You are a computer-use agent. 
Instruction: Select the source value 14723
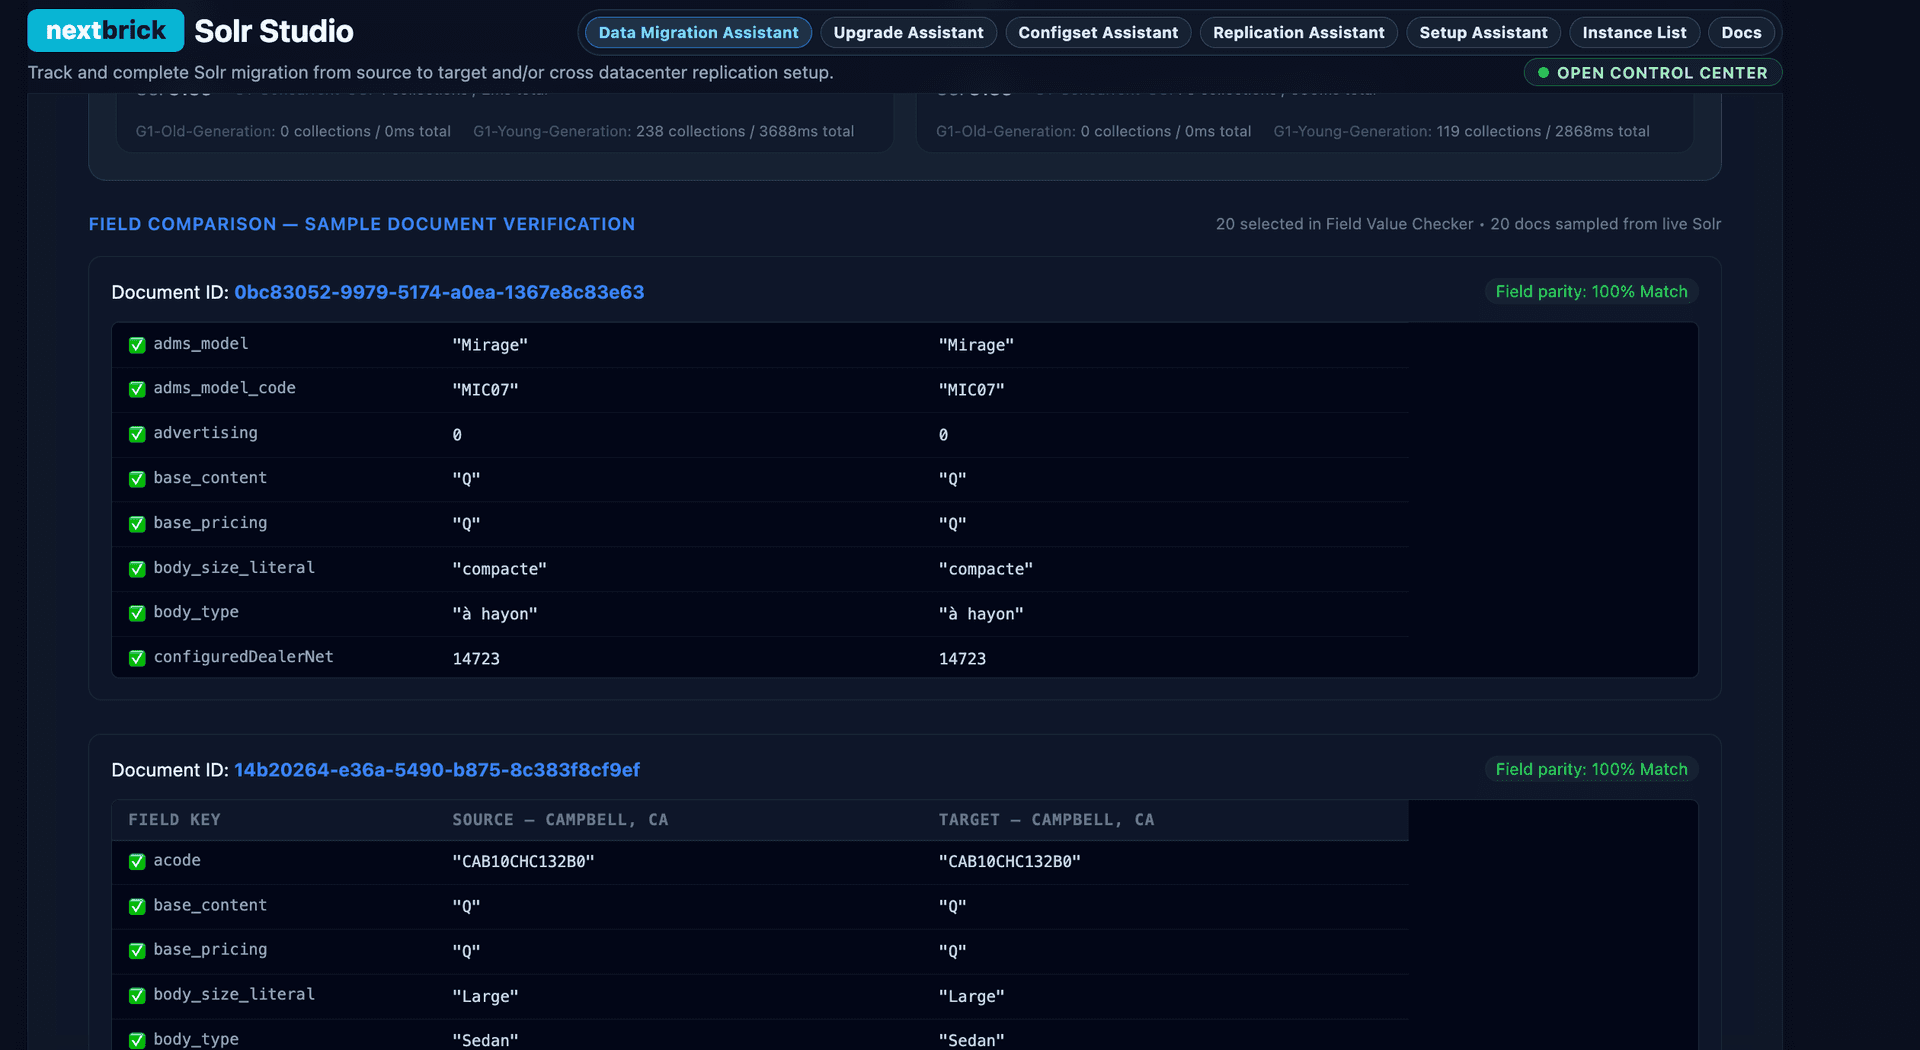pyautogui.click(x=476, y=659)
